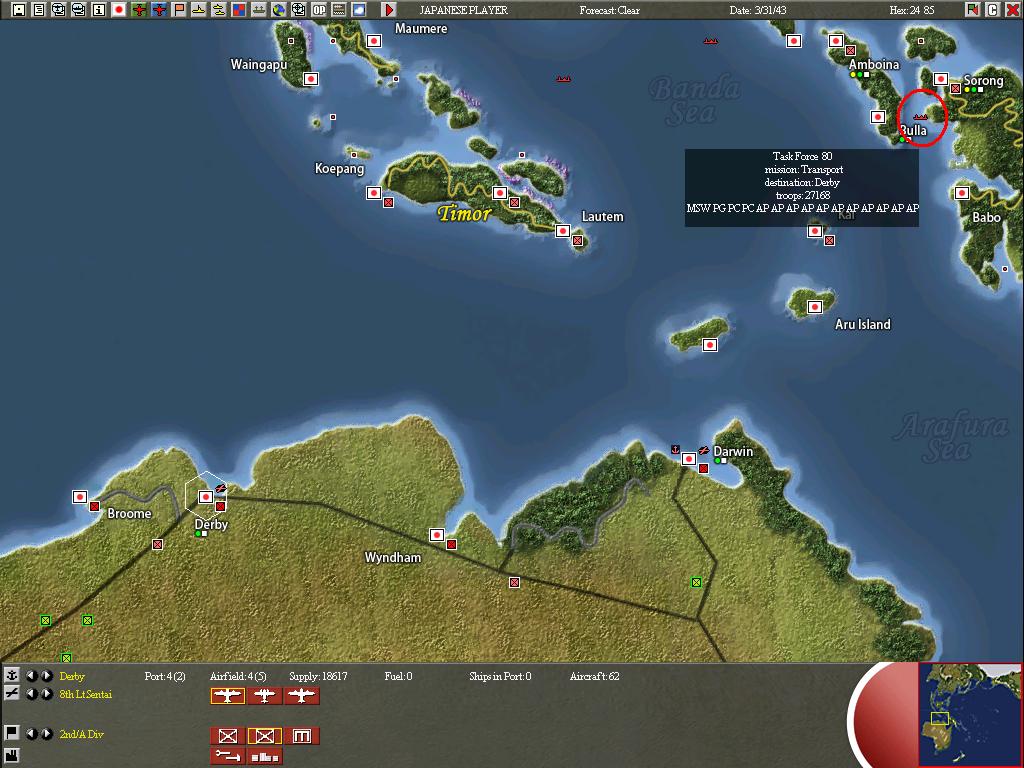The width and height of the screenshot is (1024, 768).
Task: Select the second air unit button
Action: [264, 696]
